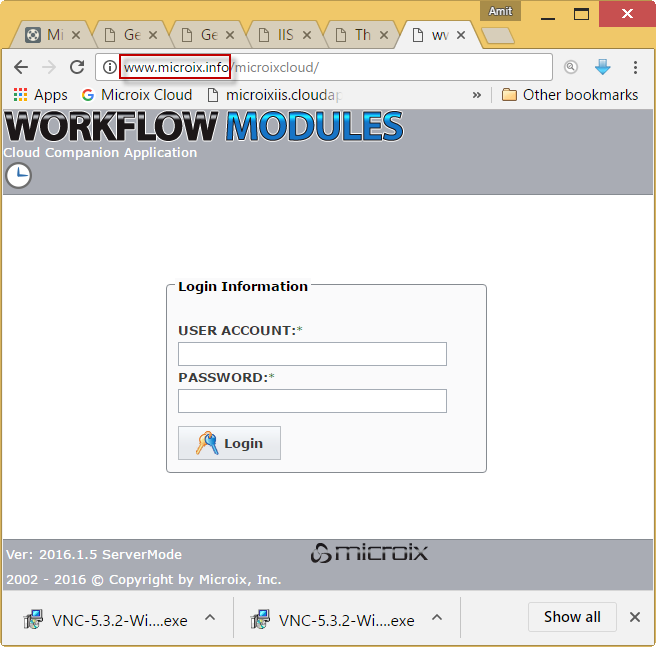The image size is (656, 647).
Task: Click the zoom magnifier icon in address bar
Action: tap(570, 67)
